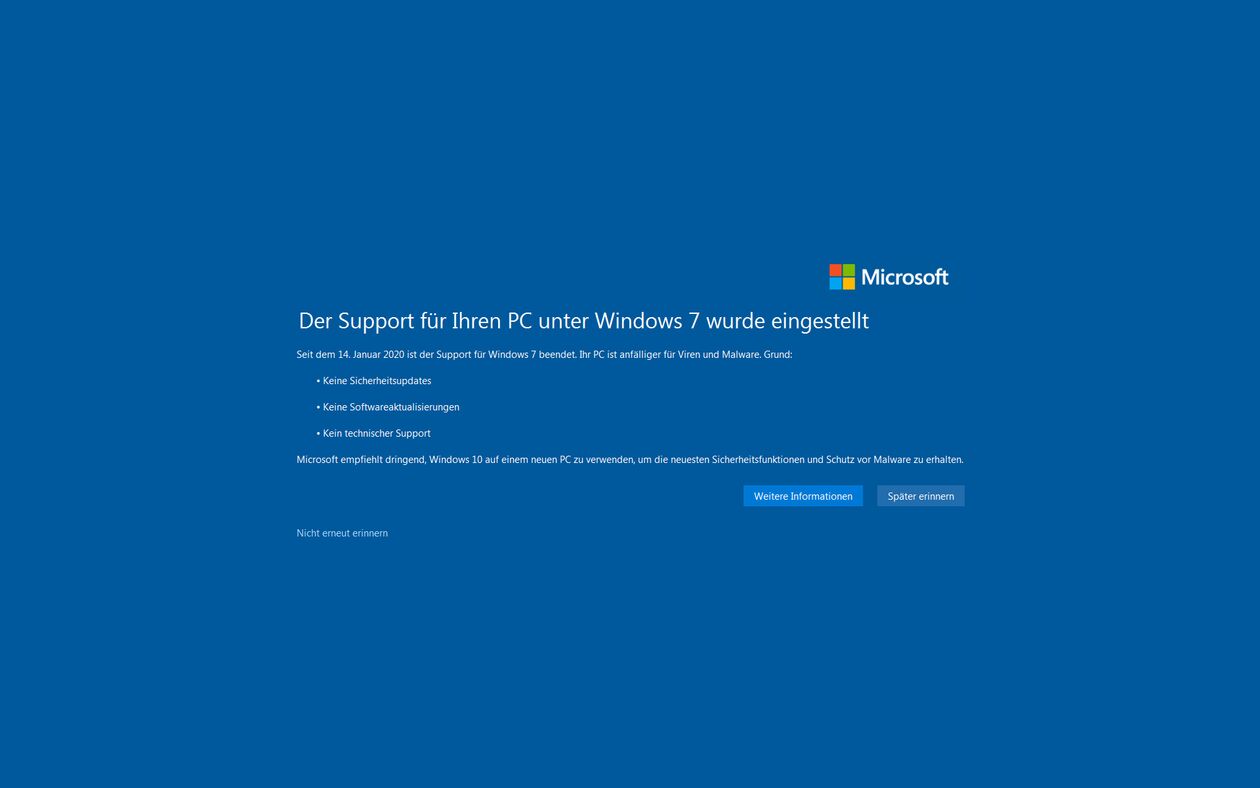Screen dimensions: 1260x788
Task: Click the Weitere Informationen button
Action: pyautogui.click(x=802, y=496)
